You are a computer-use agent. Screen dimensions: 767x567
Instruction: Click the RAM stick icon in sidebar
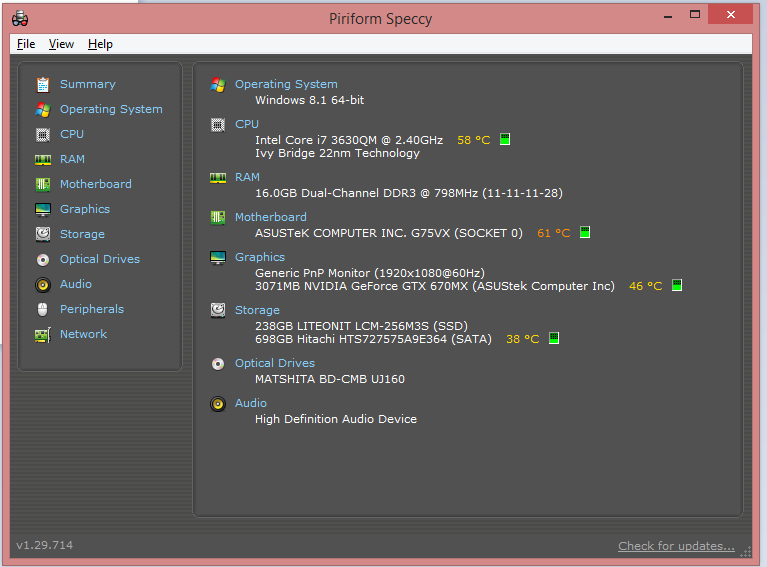click(x=43, y=159)
